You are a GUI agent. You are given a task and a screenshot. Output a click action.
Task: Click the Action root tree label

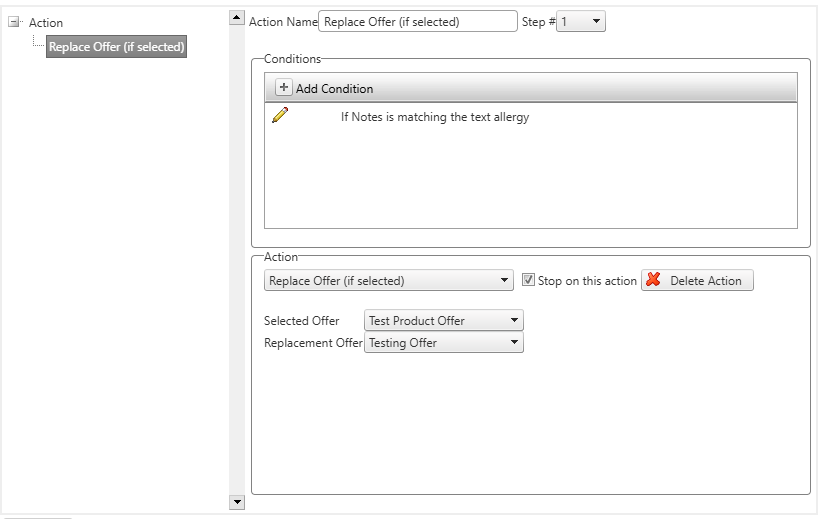(46, 23)
